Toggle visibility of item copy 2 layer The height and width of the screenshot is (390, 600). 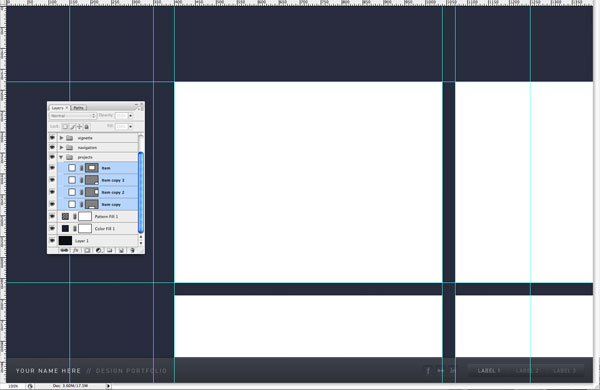point(52,192)
